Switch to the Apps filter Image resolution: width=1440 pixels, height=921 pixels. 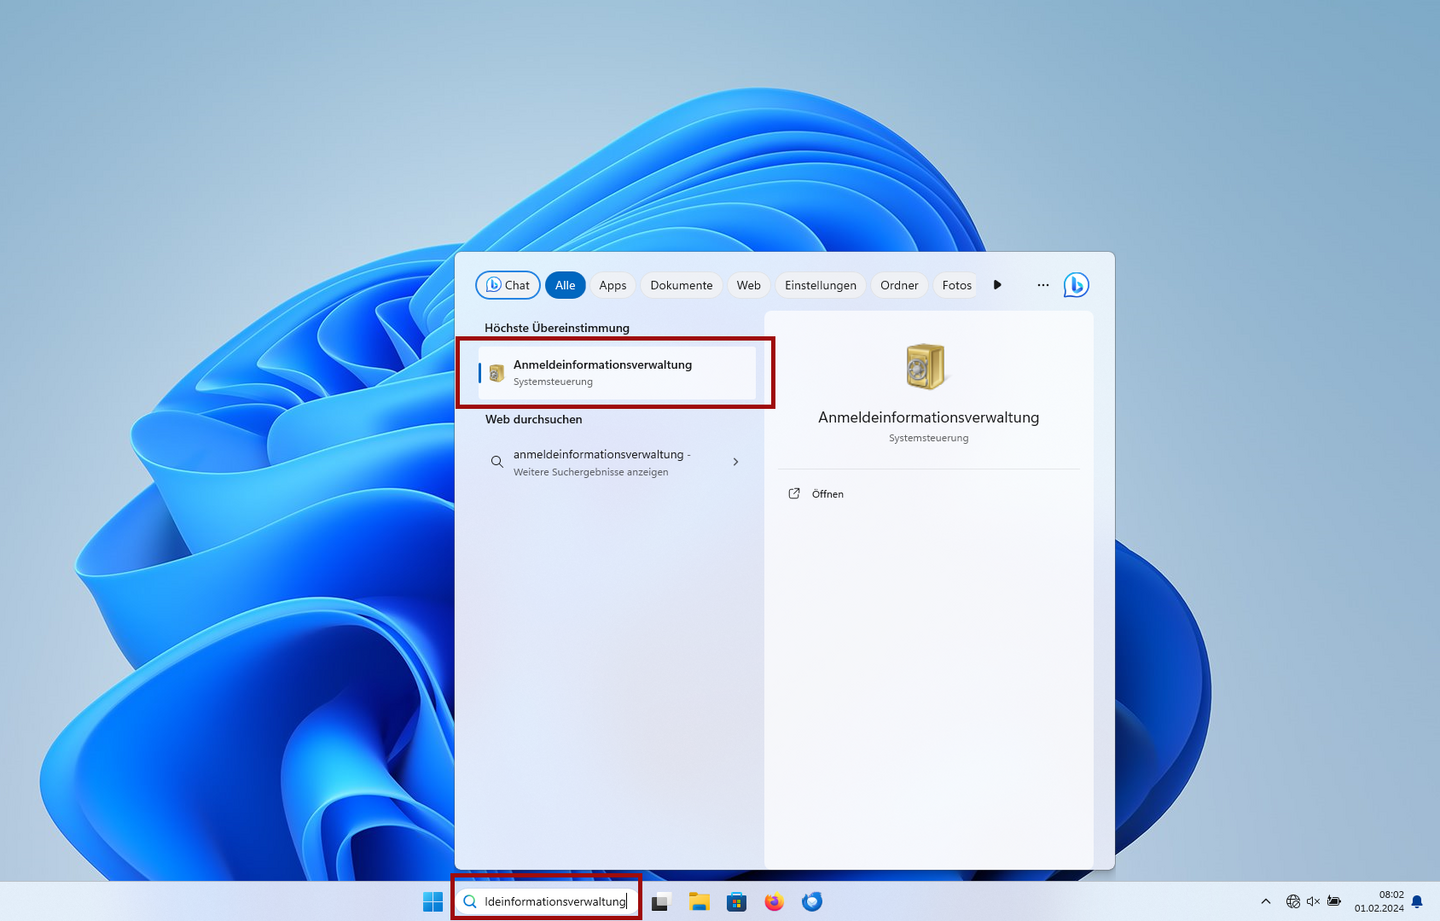pos(613,285)
